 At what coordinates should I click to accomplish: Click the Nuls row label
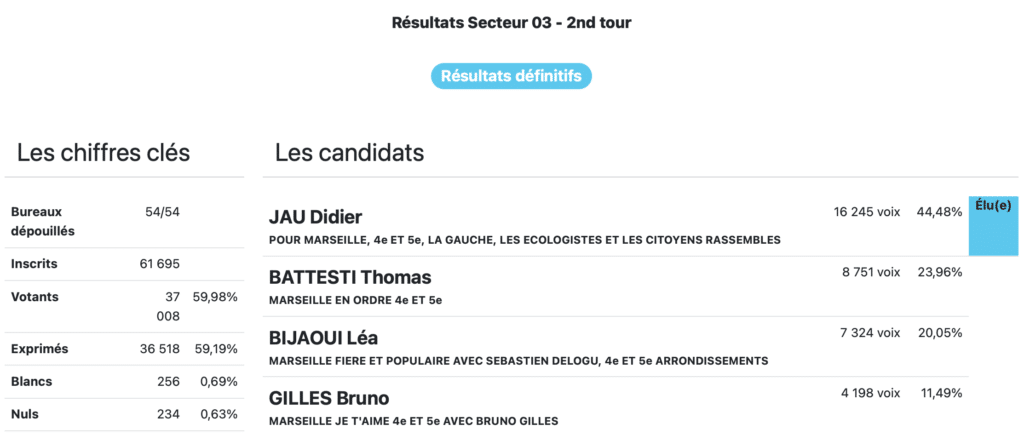click(x=25, y=414)
